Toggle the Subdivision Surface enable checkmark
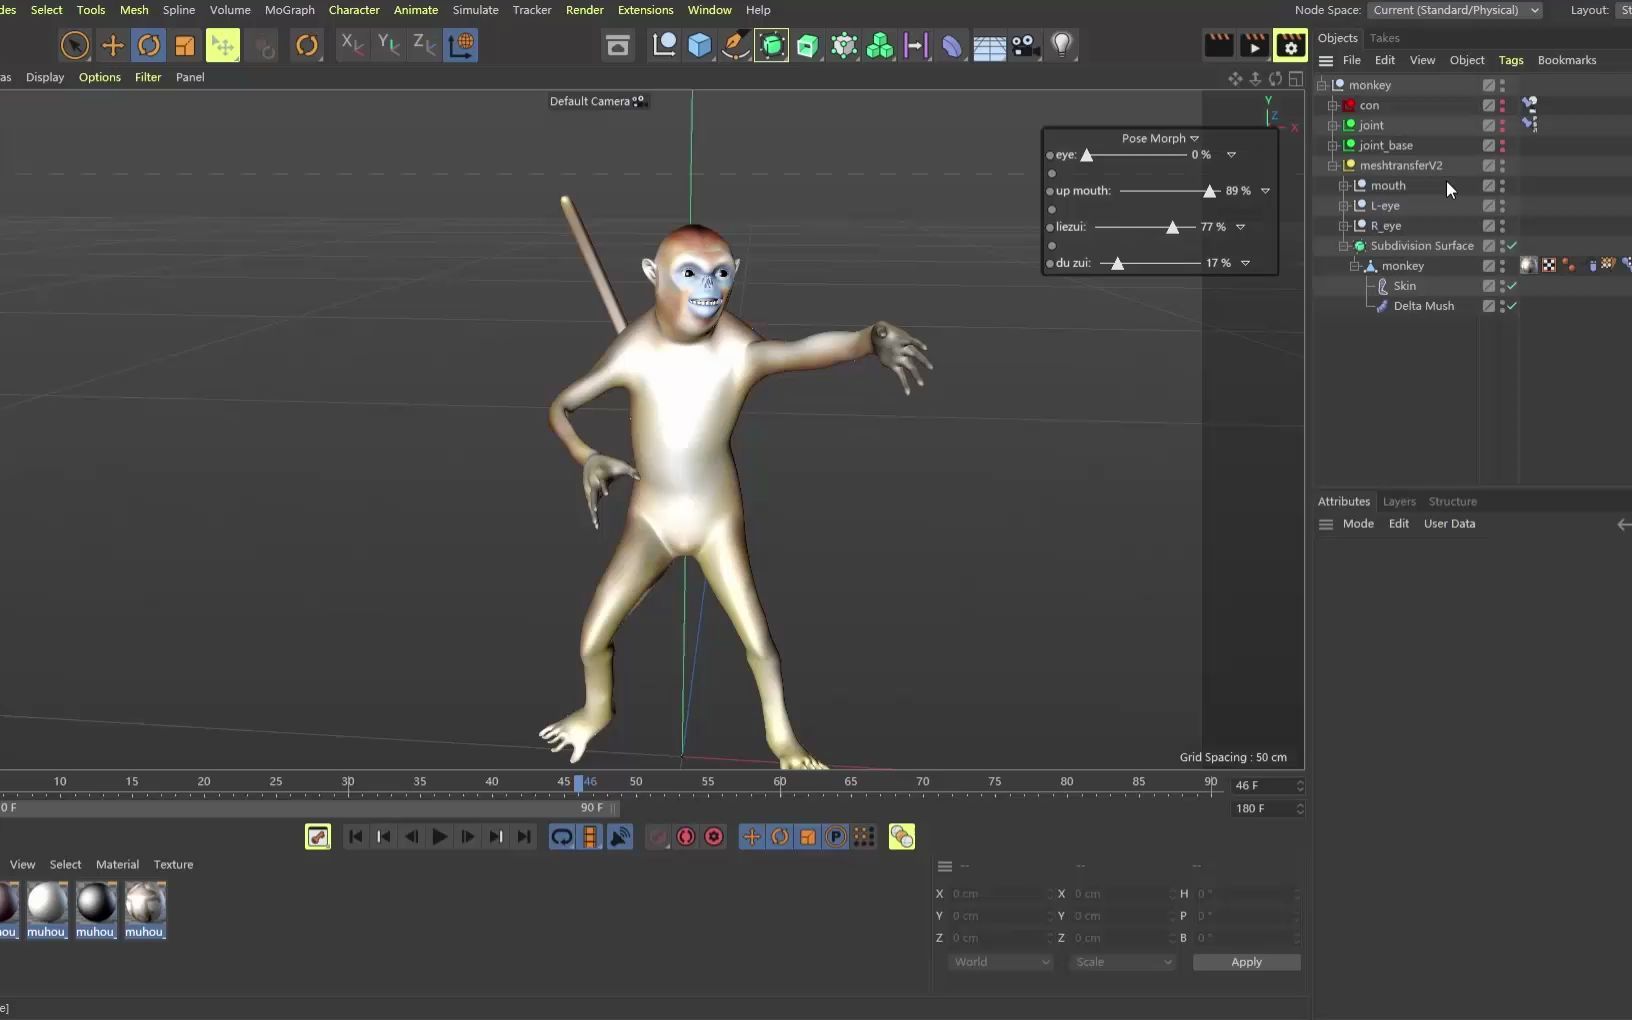Viewport: 1632px width, 1020px height. (1511, 246)
